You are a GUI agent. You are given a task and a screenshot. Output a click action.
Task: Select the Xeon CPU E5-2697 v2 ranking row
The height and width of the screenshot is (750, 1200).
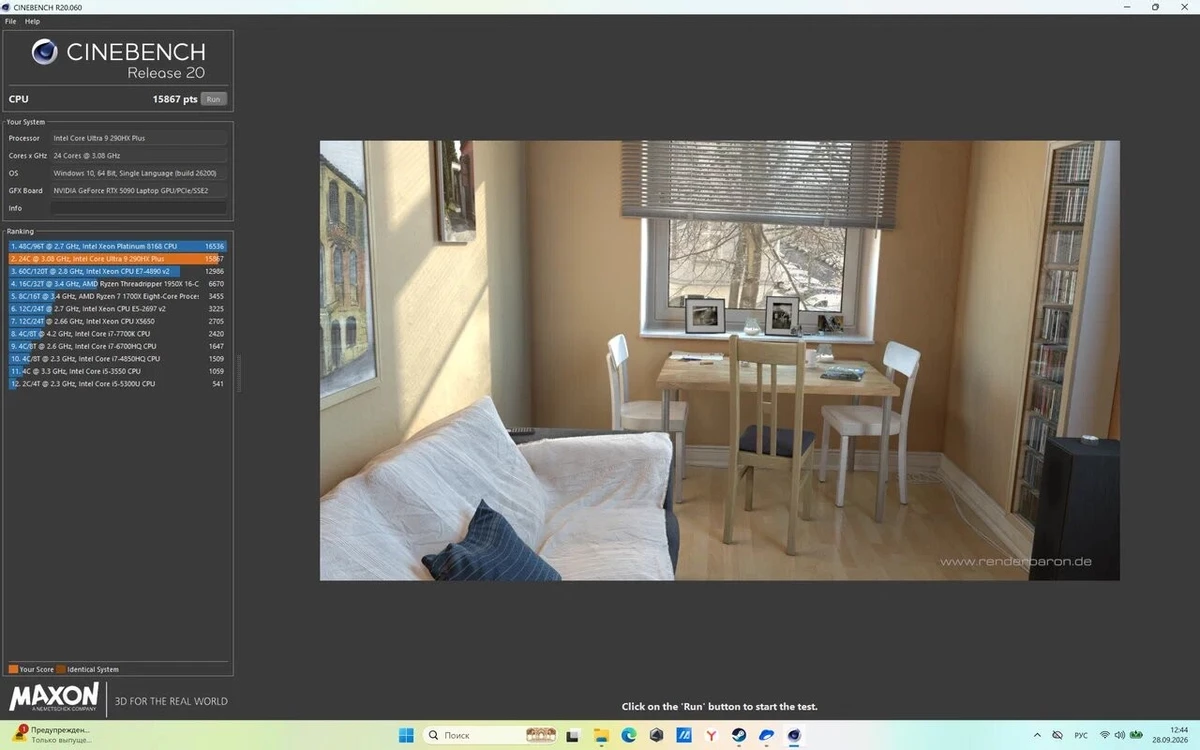118,309
